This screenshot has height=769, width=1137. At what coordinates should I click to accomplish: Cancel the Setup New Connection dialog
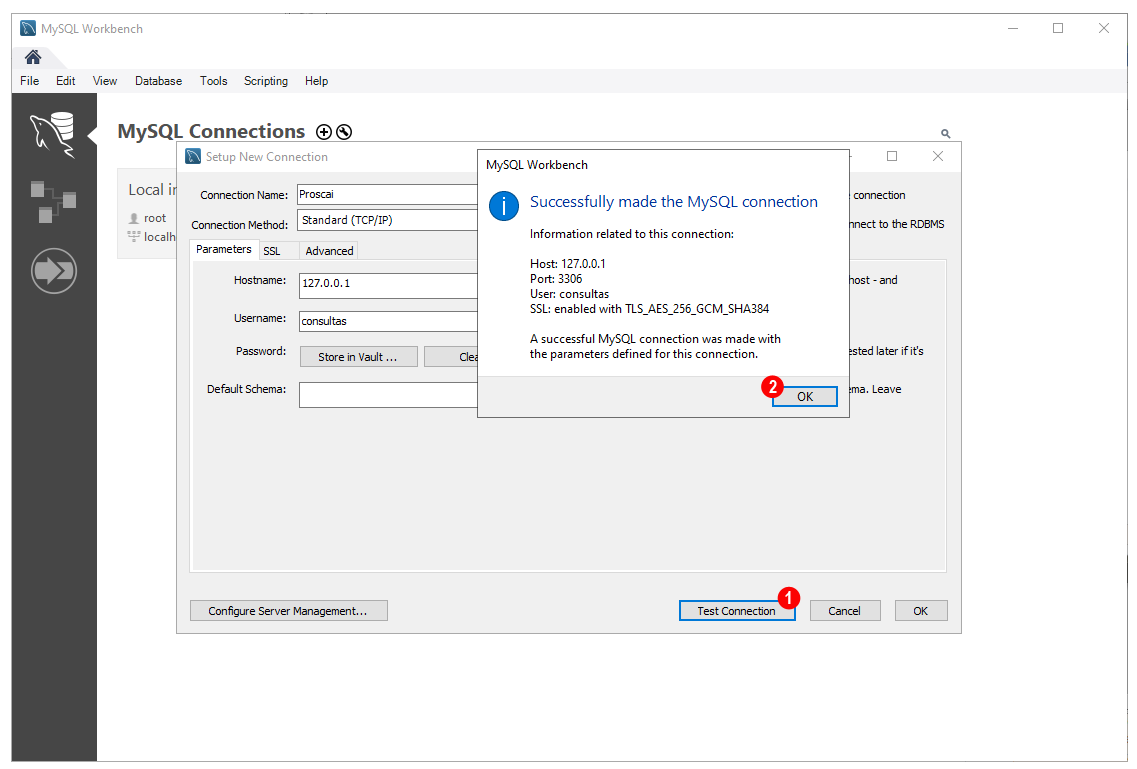845,611
